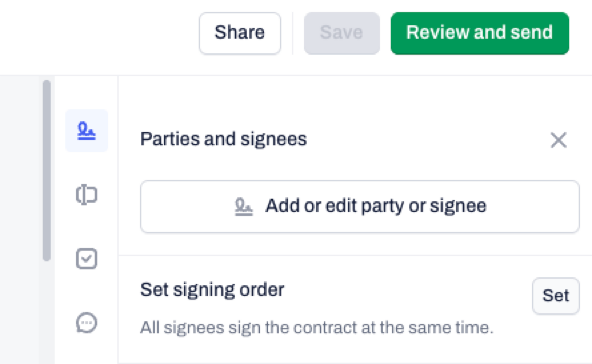Open the Parties and signees sidebar tab
The height and width of the screenshot is (364, 592).
click(86, 131)
